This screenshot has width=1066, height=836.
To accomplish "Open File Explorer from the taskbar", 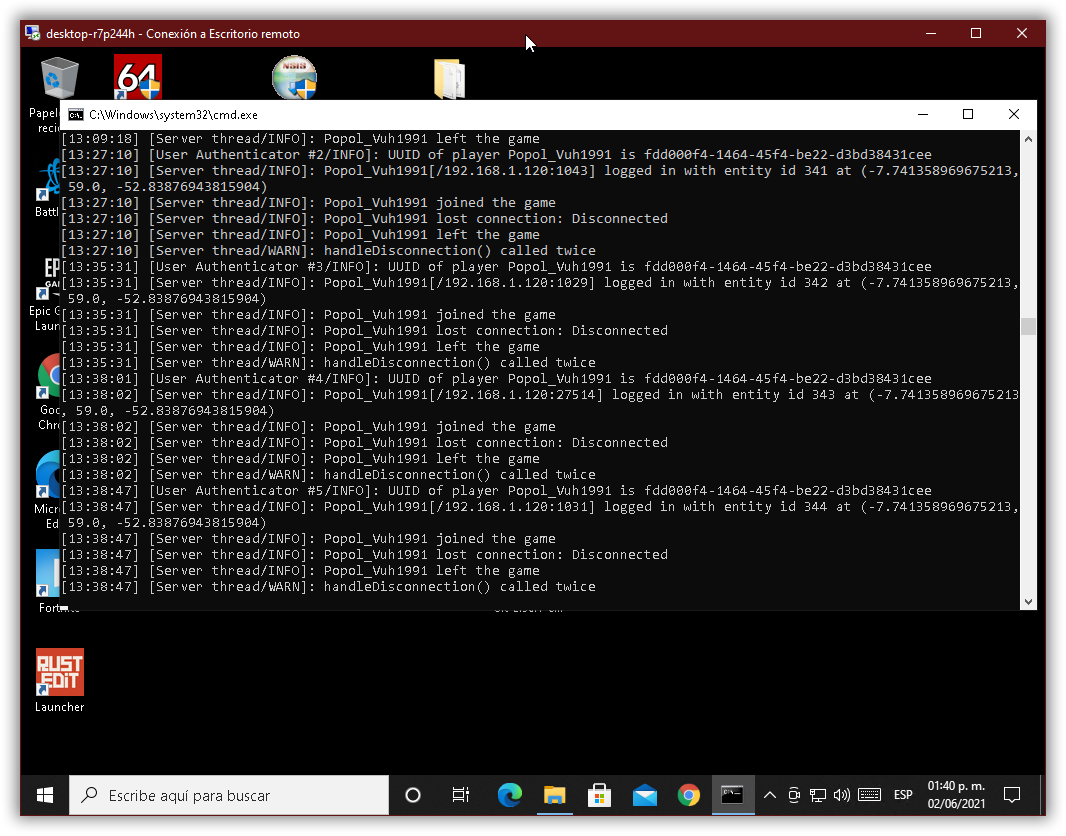I will click(555, 795).
